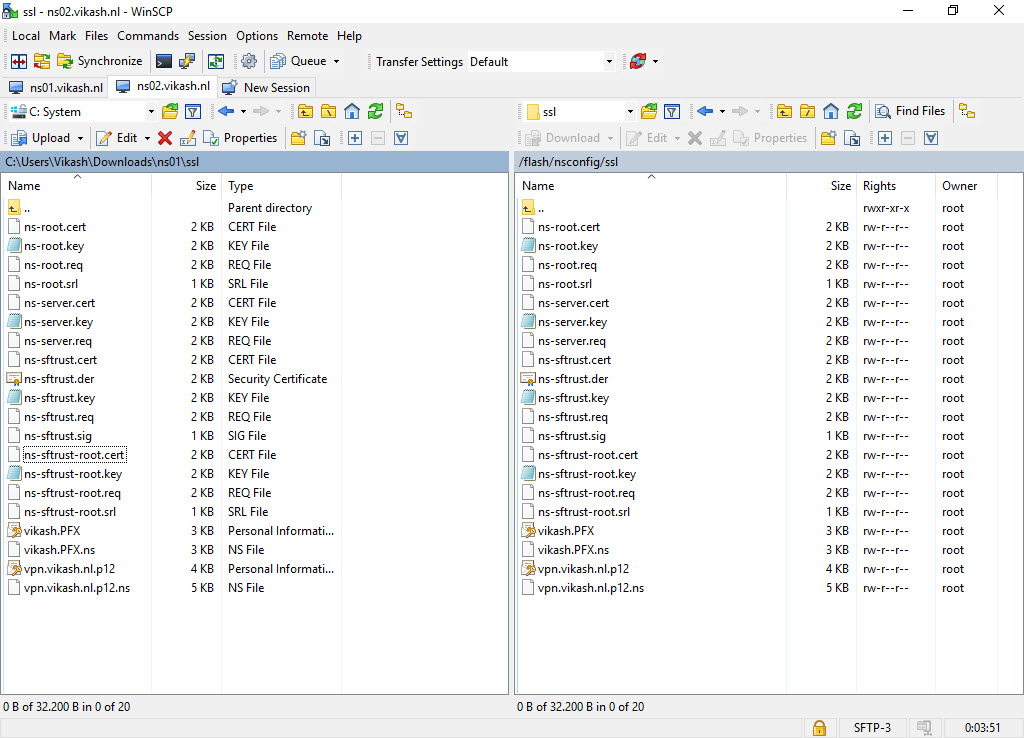The width and height of the screenshot is (1024, 738).
Task: Open the Local menu
Action: click(25, 36)
